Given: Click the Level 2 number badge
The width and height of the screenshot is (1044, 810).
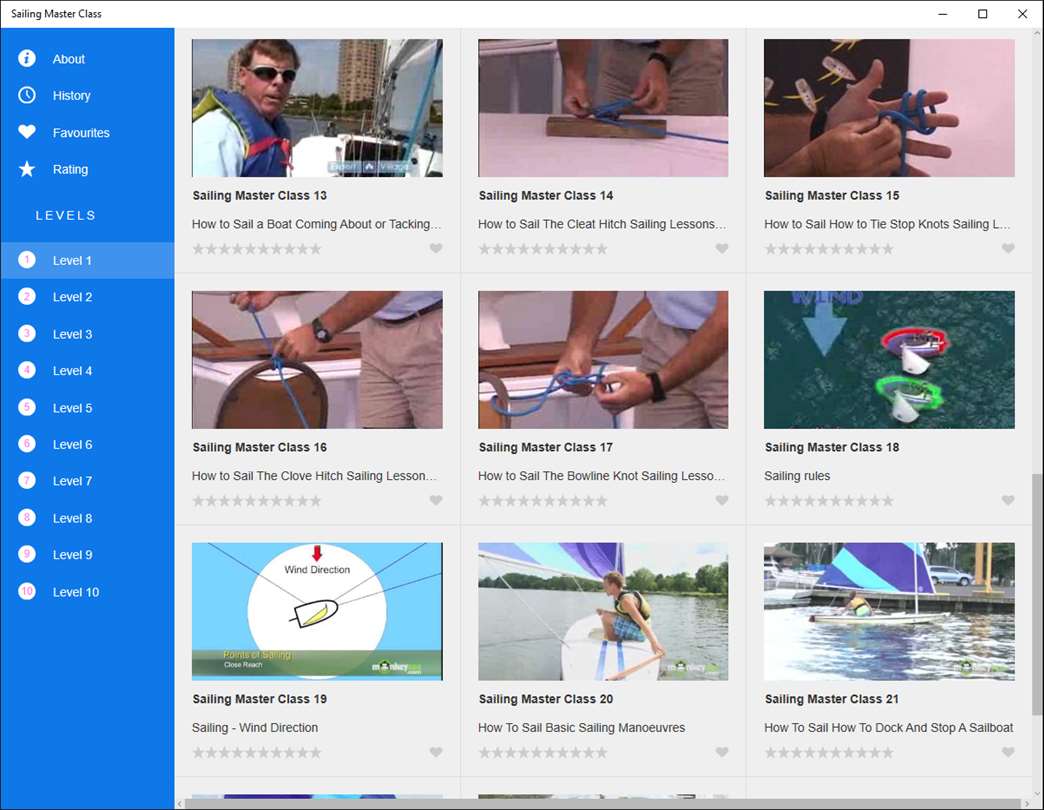Looking at the screenshot, I should click(27, 297).
